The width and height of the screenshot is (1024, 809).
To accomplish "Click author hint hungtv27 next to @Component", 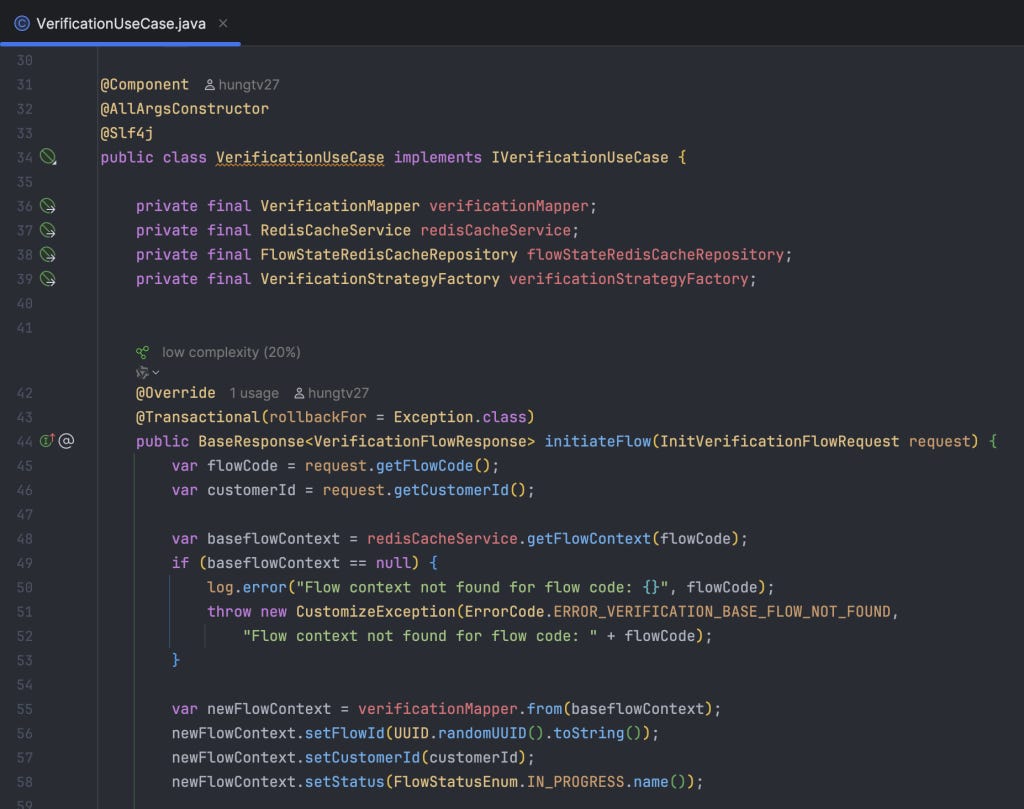I will point(249,85).
